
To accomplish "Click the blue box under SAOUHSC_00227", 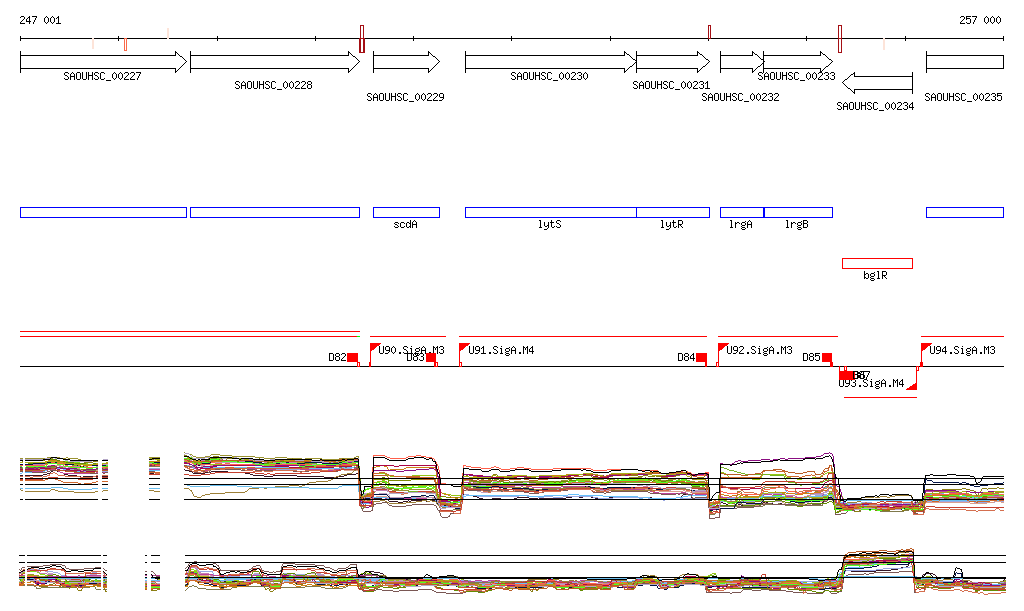I will point(103,212).
